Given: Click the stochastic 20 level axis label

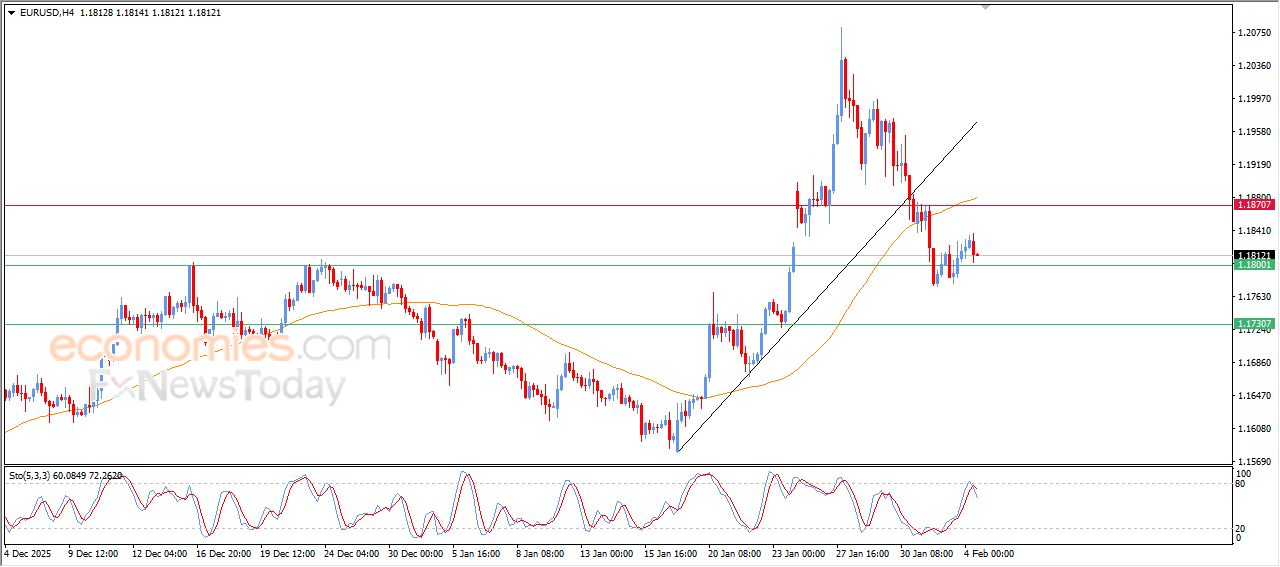Looking at the screenshot, I should coord(1243,528).
